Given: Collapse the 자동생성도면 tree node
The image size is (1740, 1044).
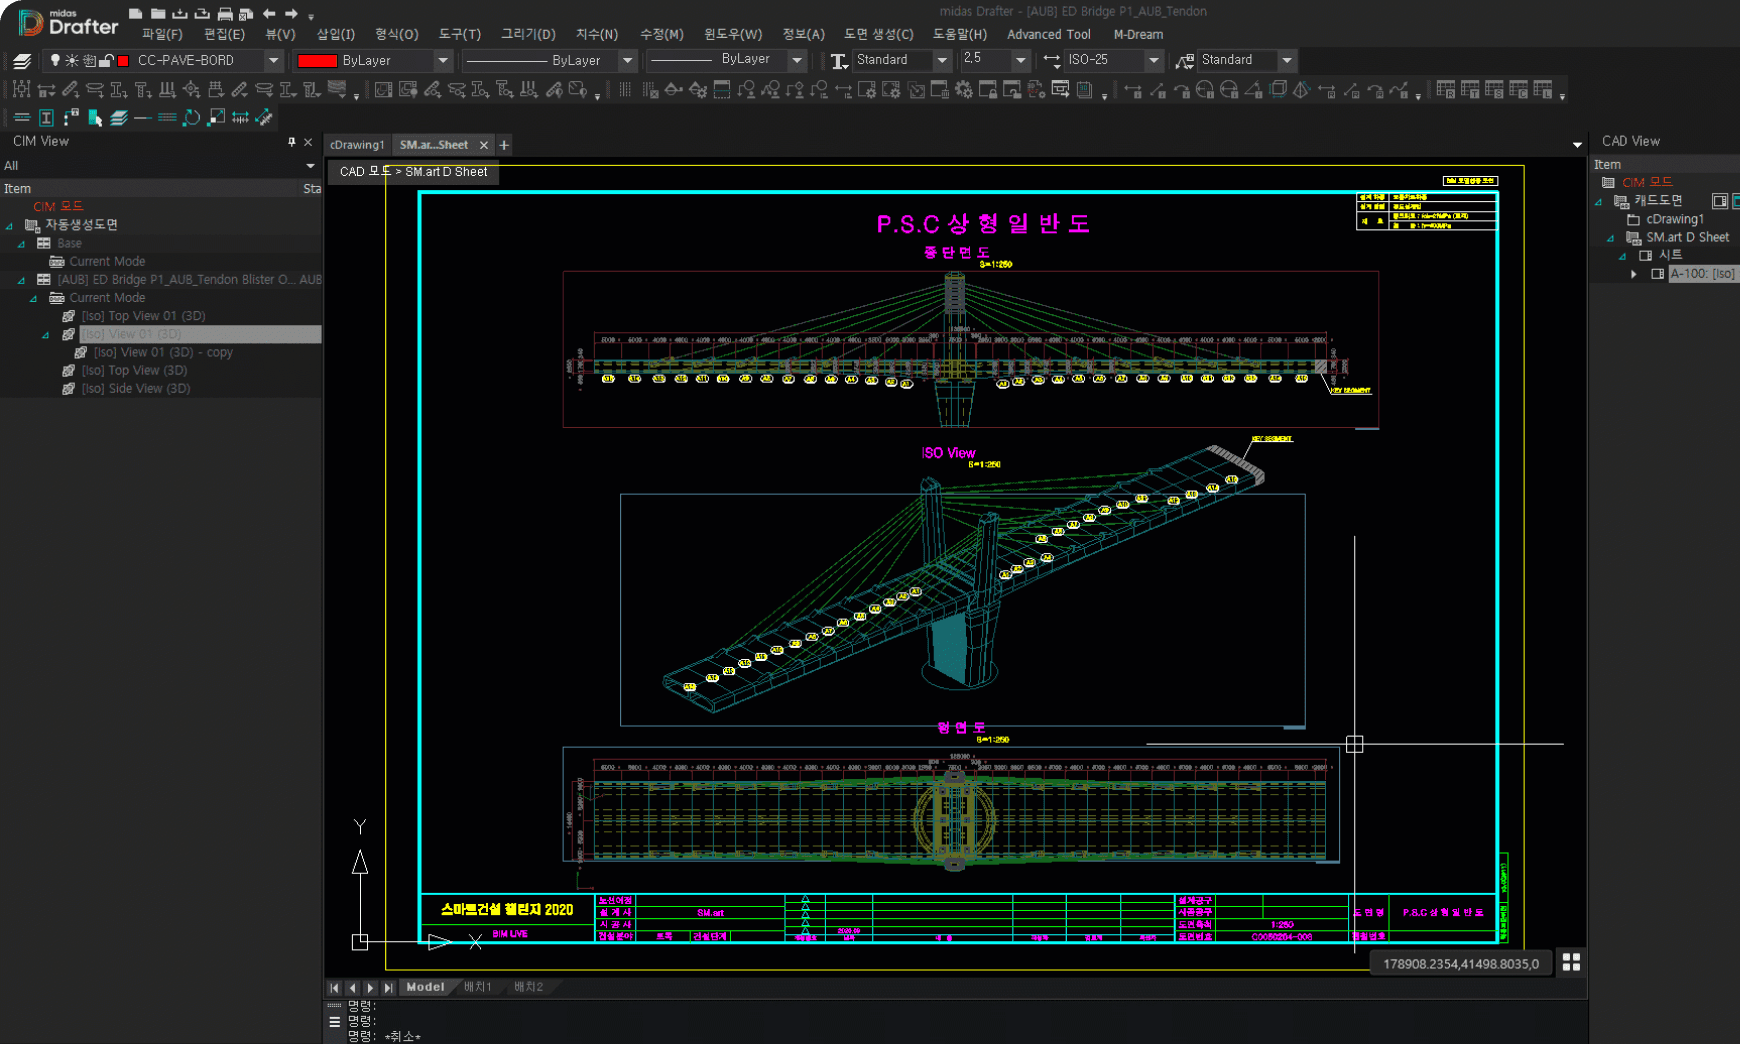Looking at the screenshot, I should (x=9, y=226).
